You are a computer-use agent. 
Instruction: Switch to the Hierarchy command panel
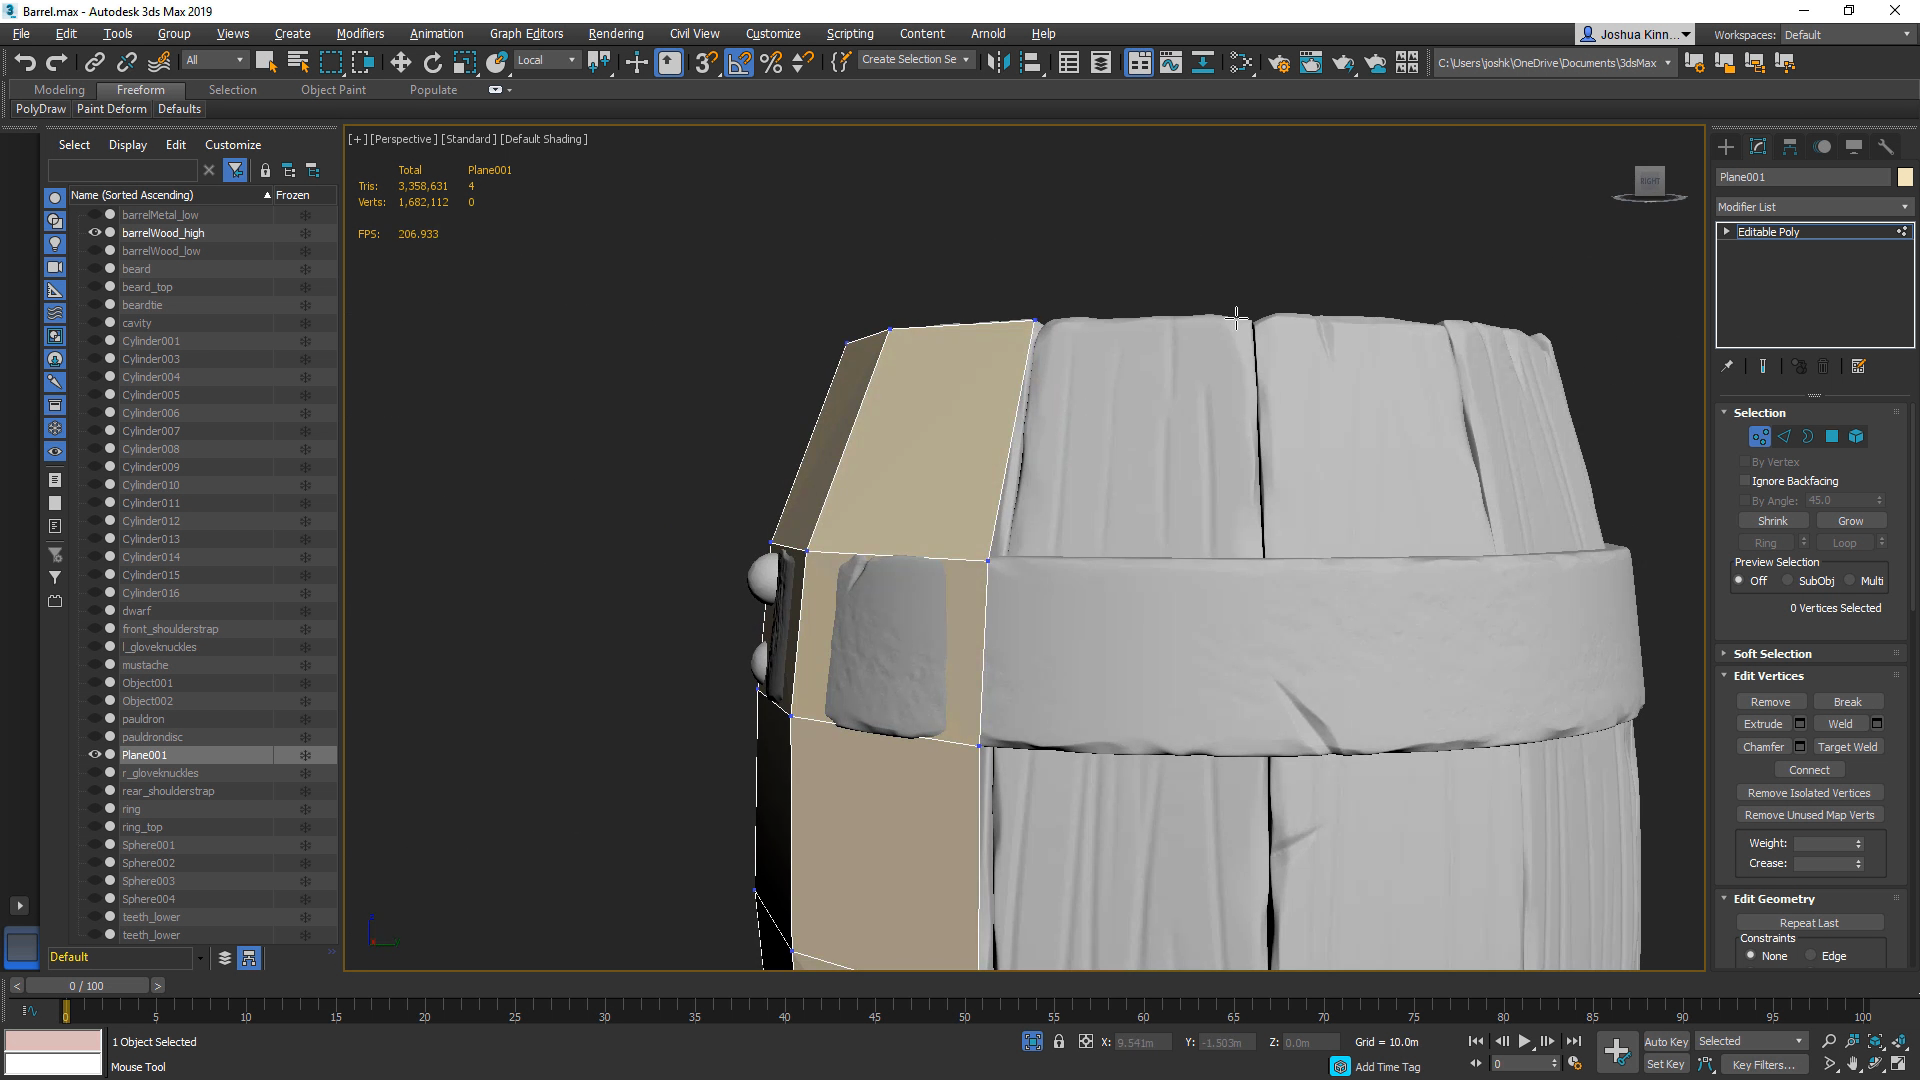tap(1790, 147)
